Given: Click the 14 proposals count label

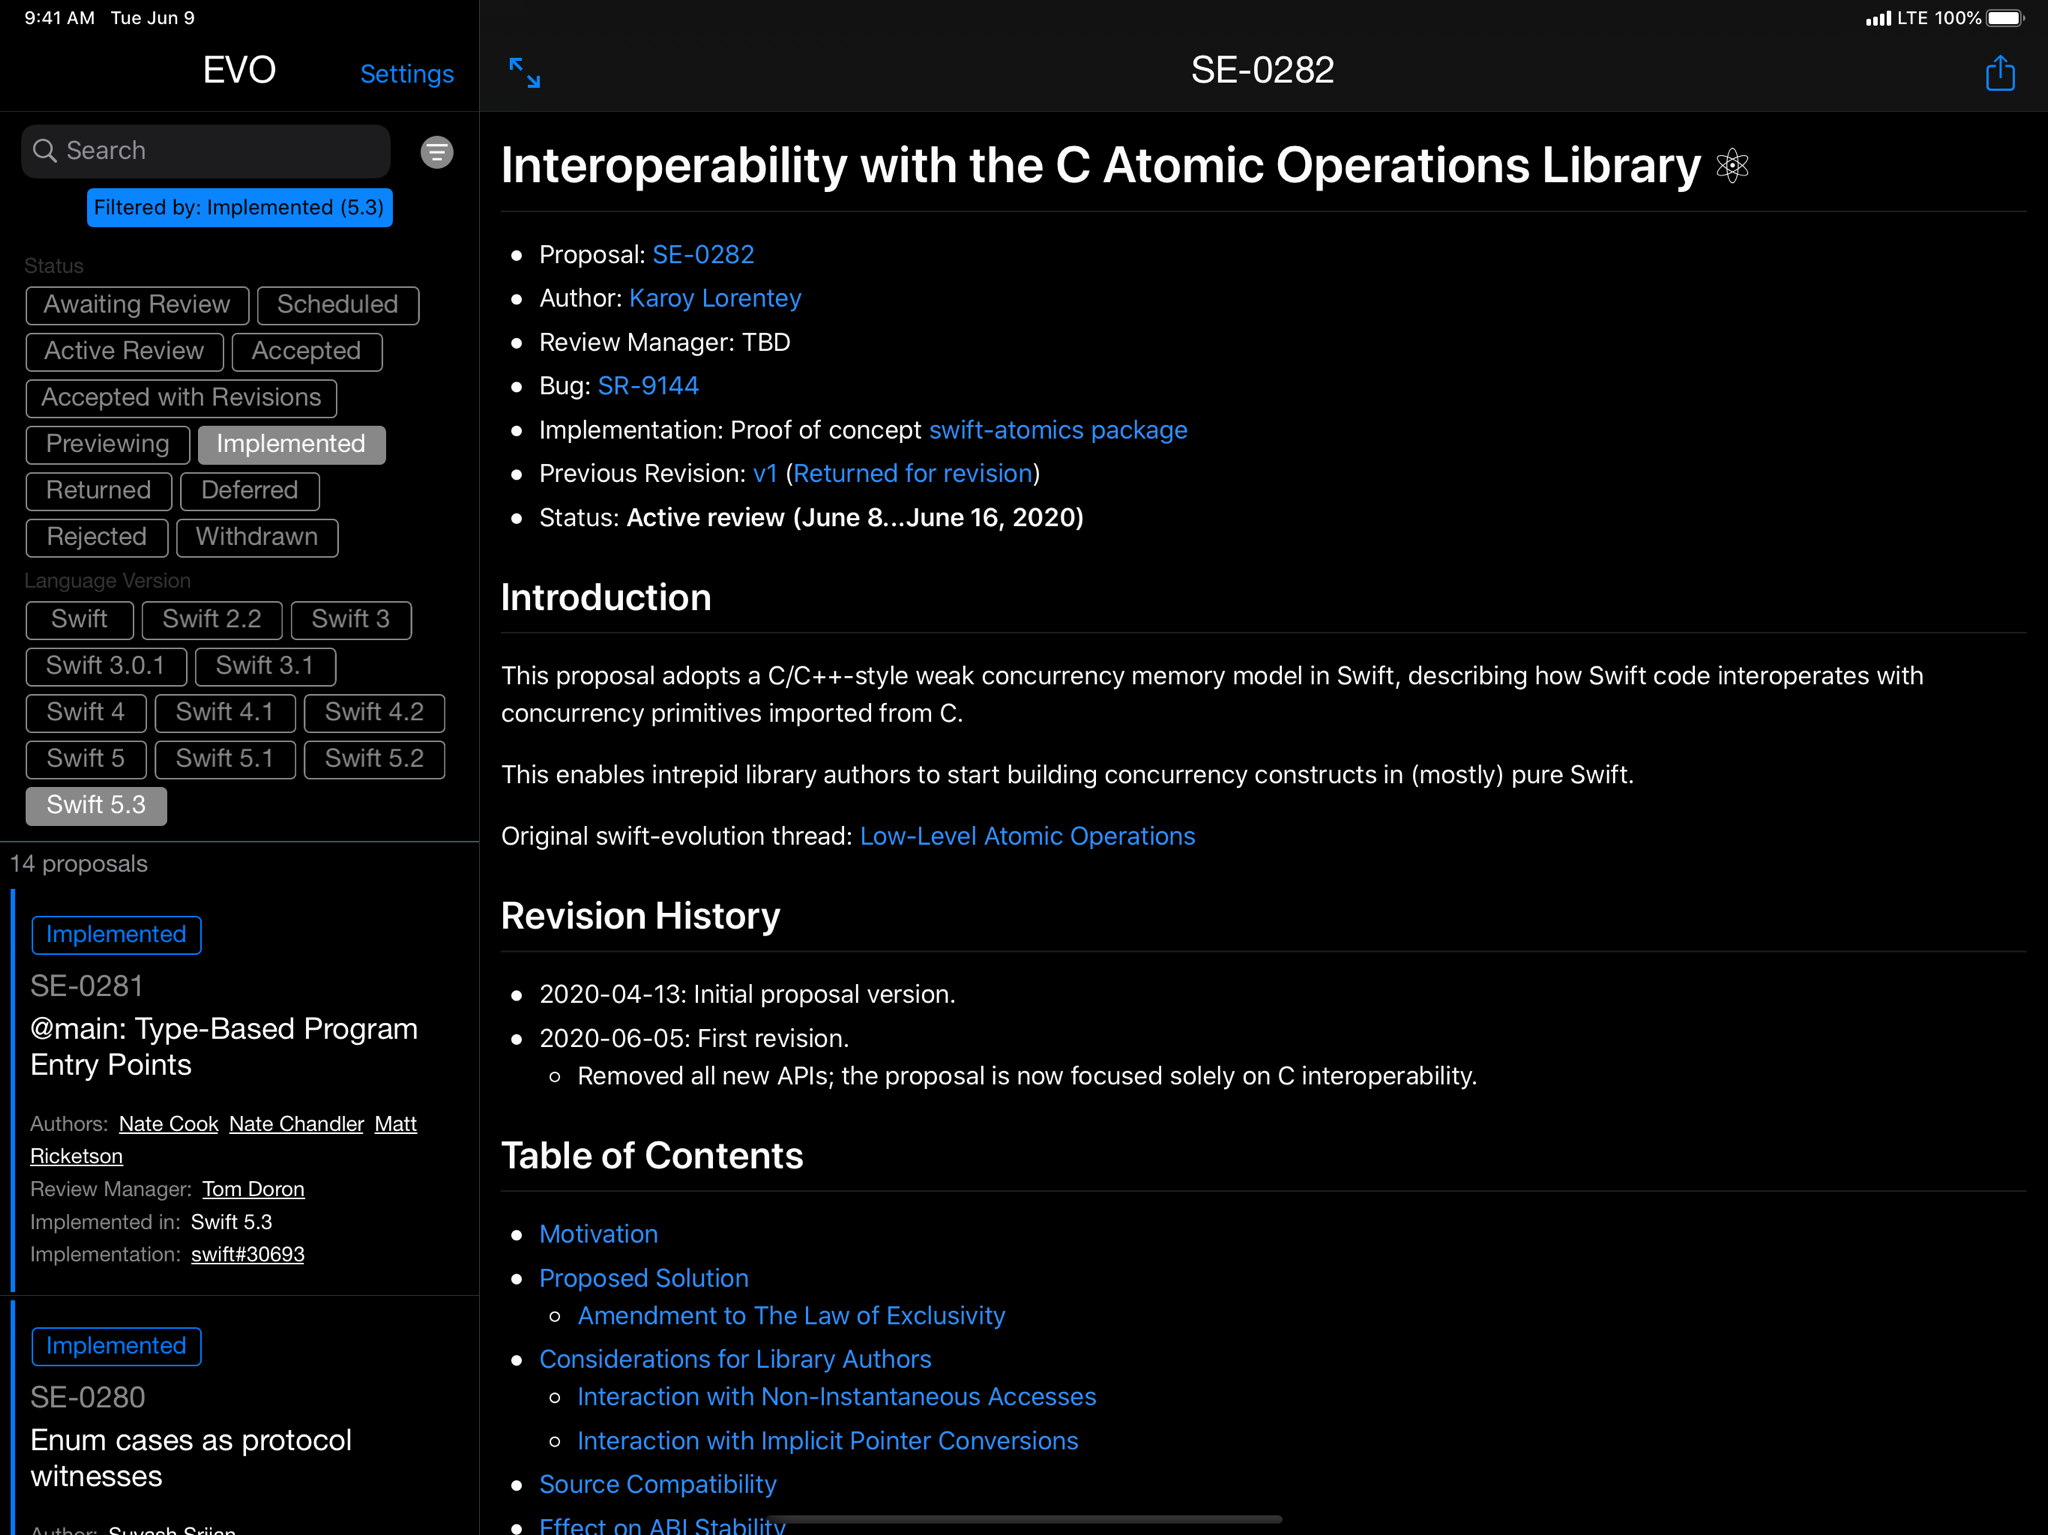Looking at the screenshot, I should pyautogui.click(x=79, y=864).
